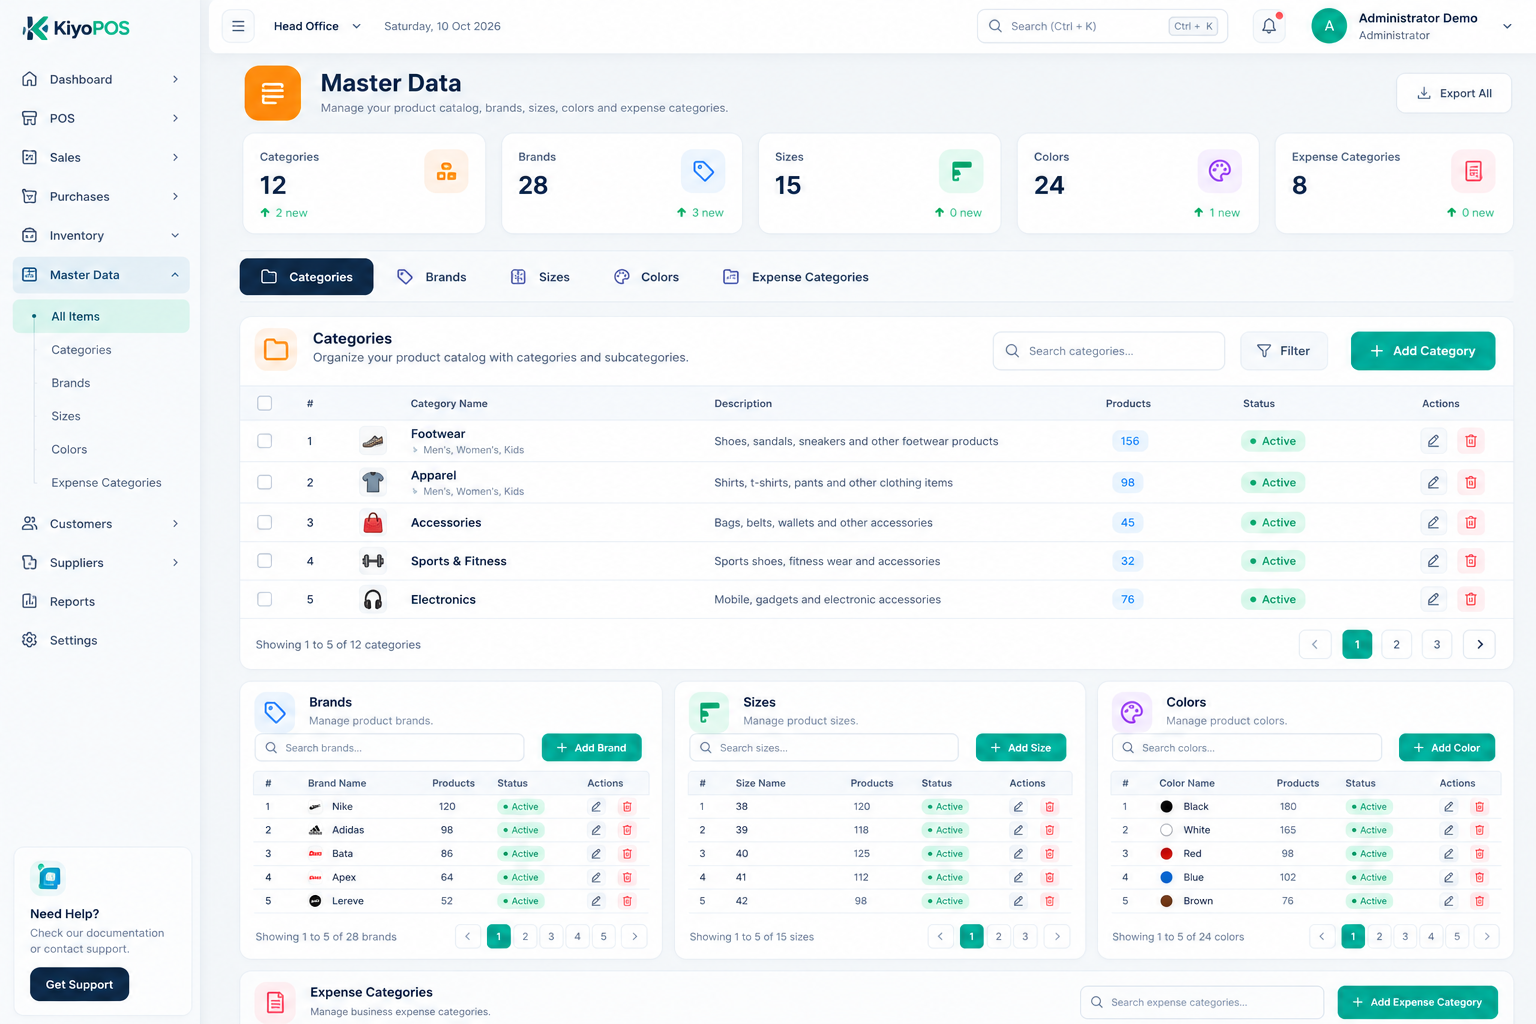Go to categories page 2
Image resolution: width=1536 pixels, height=1024 pixels.
[x=1397, y=645]
